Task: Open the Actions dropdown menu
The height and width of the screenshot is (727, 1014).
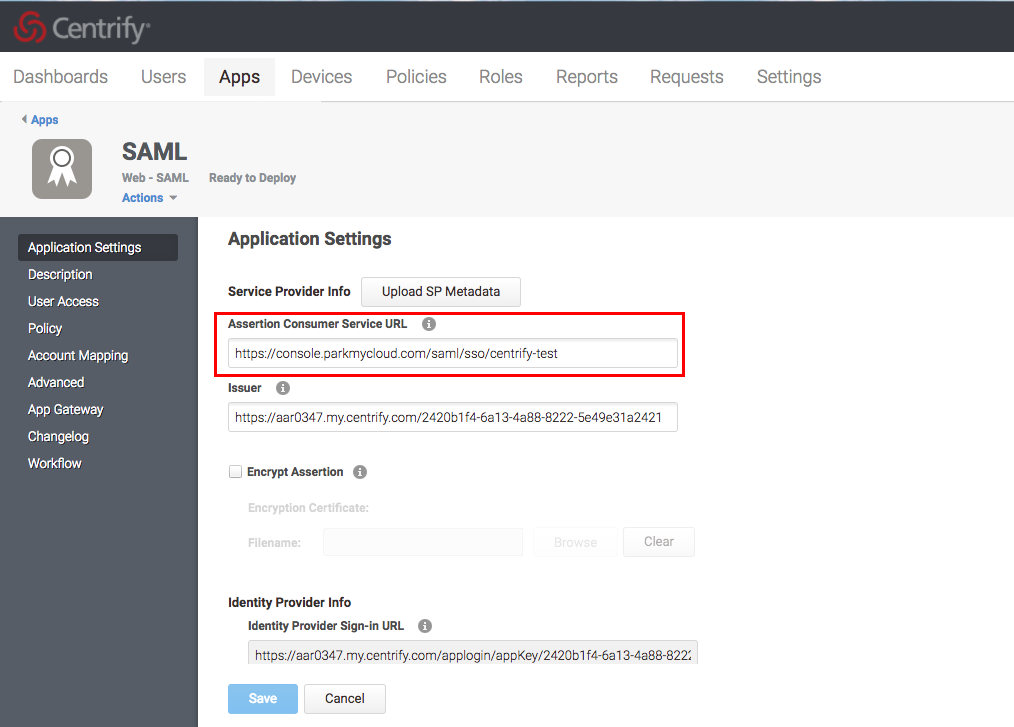Action: [x=149, y=198]
